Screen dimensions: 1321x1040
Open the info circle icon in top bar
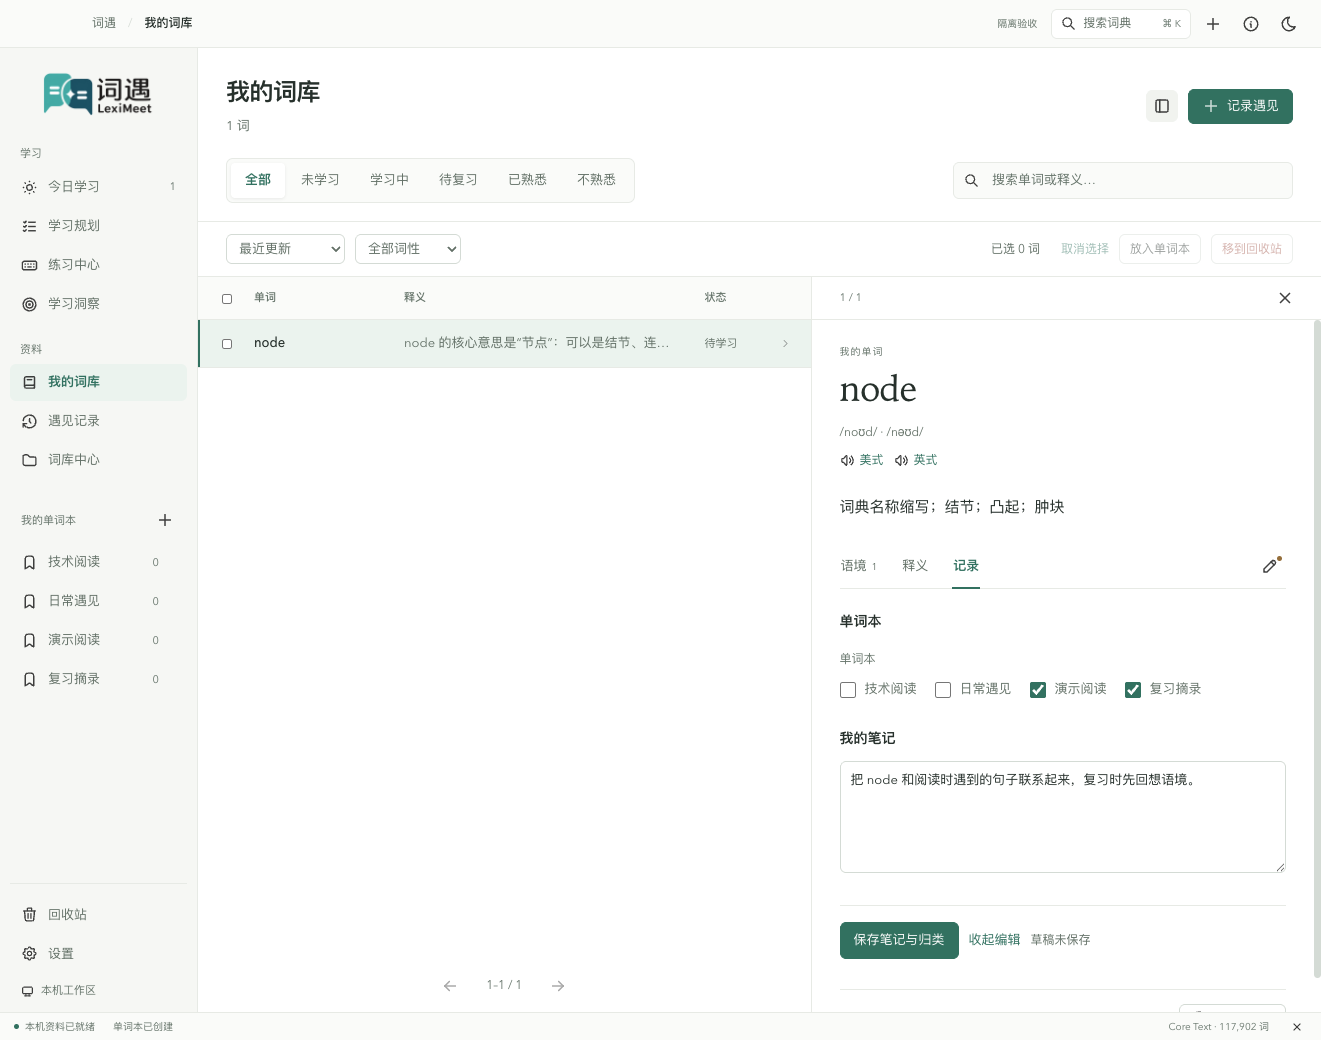point(1251,24)
